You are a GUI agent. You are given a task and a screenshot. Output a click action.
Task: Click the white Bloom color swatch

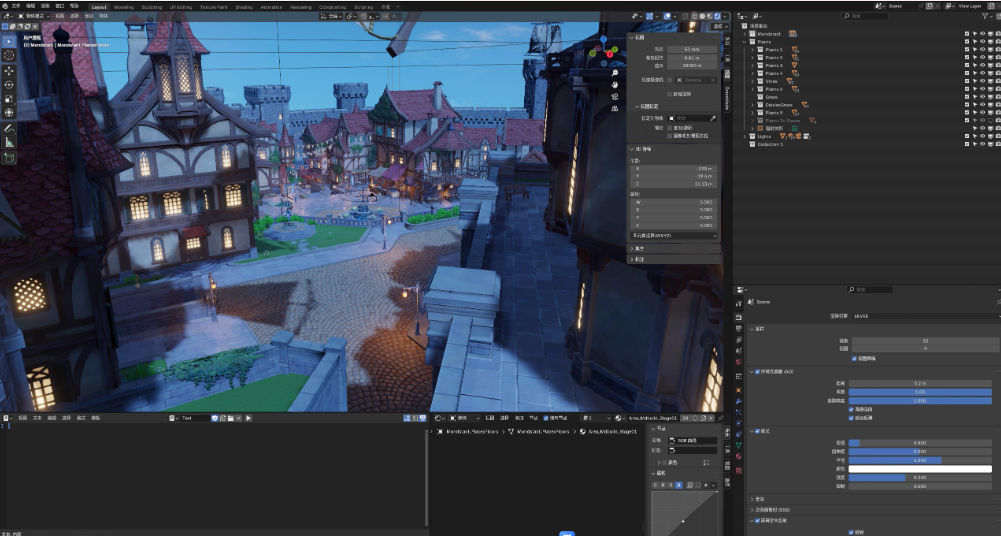(x=920, y=468)
